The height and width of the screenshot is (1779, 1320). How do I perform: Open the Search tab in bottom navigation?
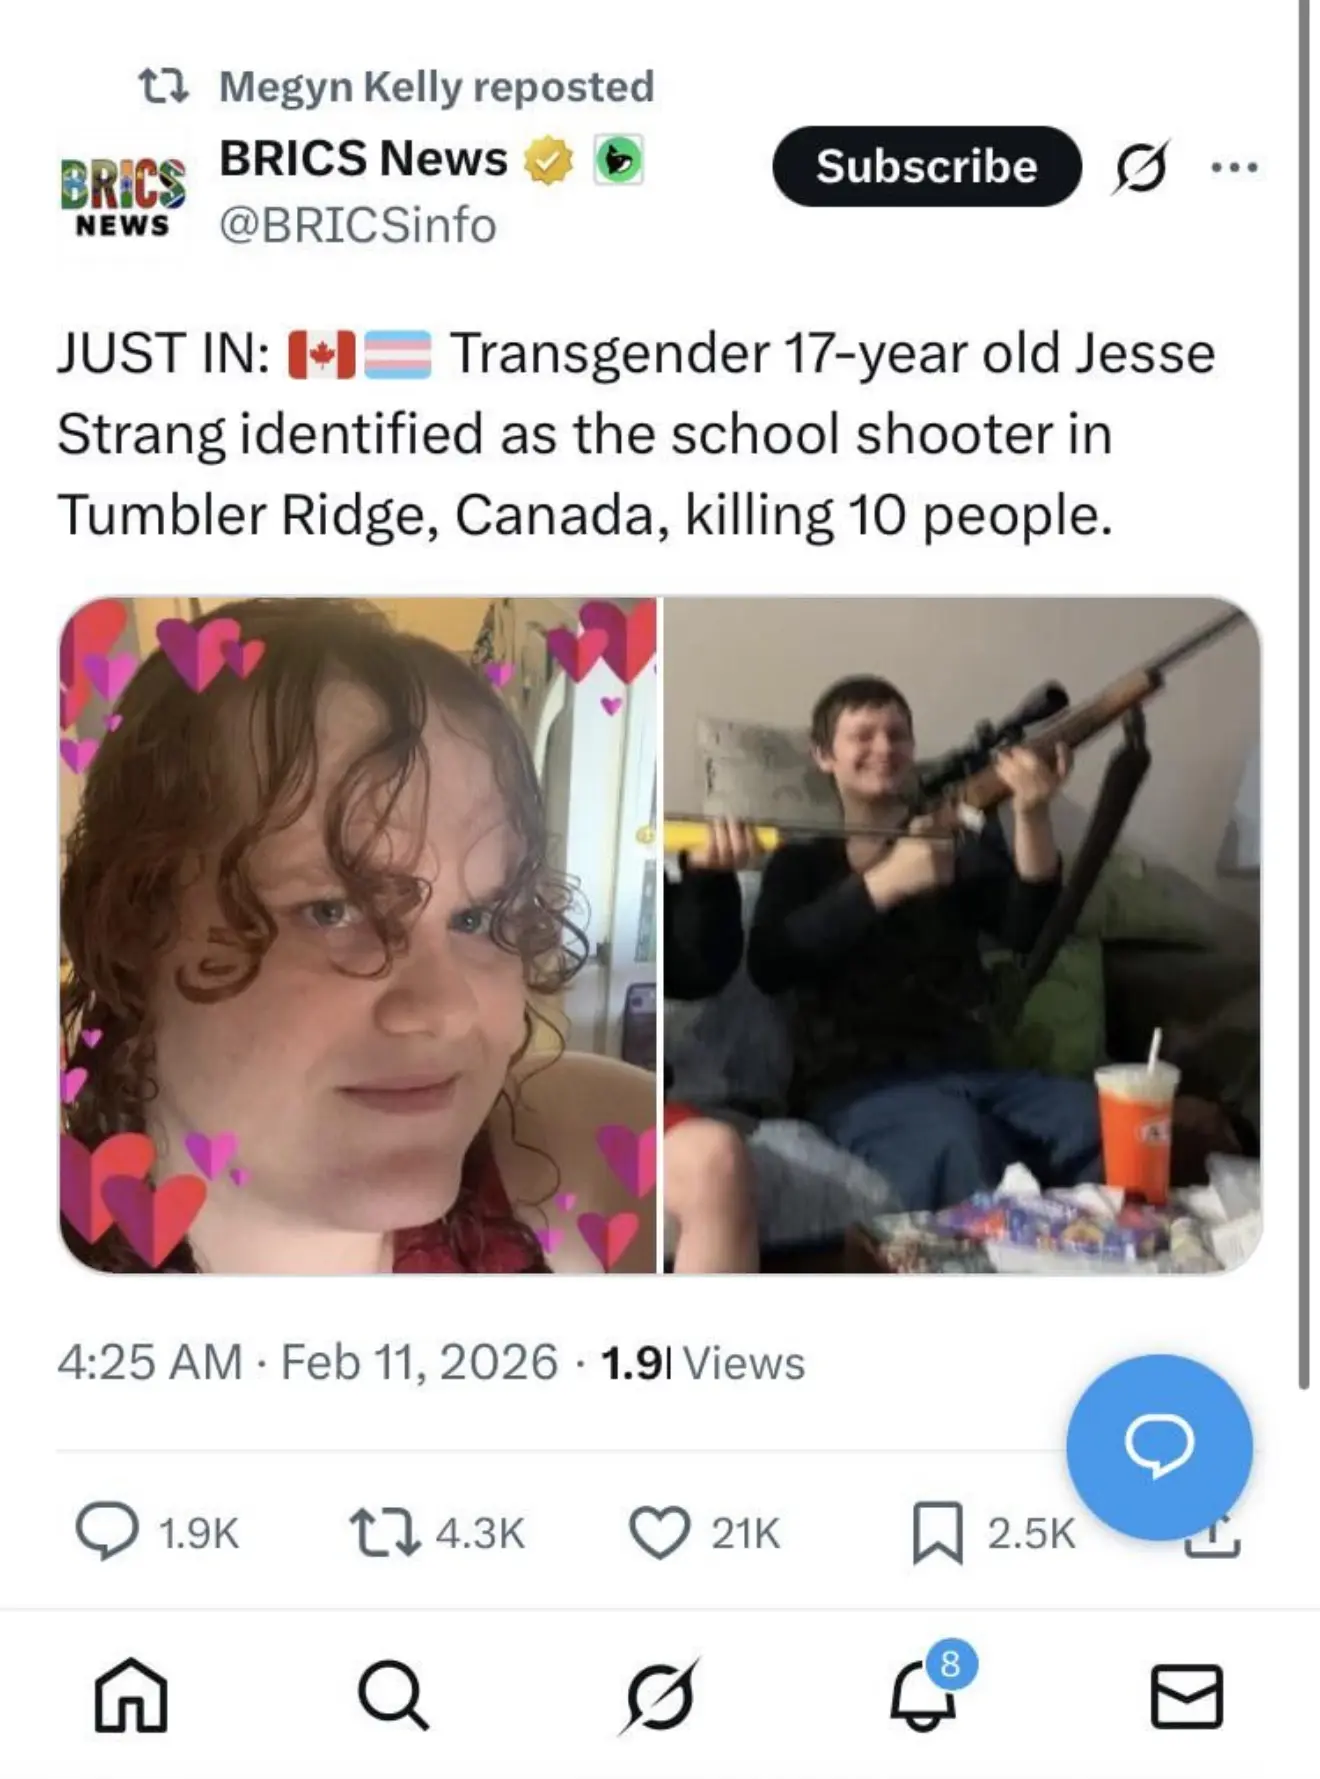tap(393, 1695)
